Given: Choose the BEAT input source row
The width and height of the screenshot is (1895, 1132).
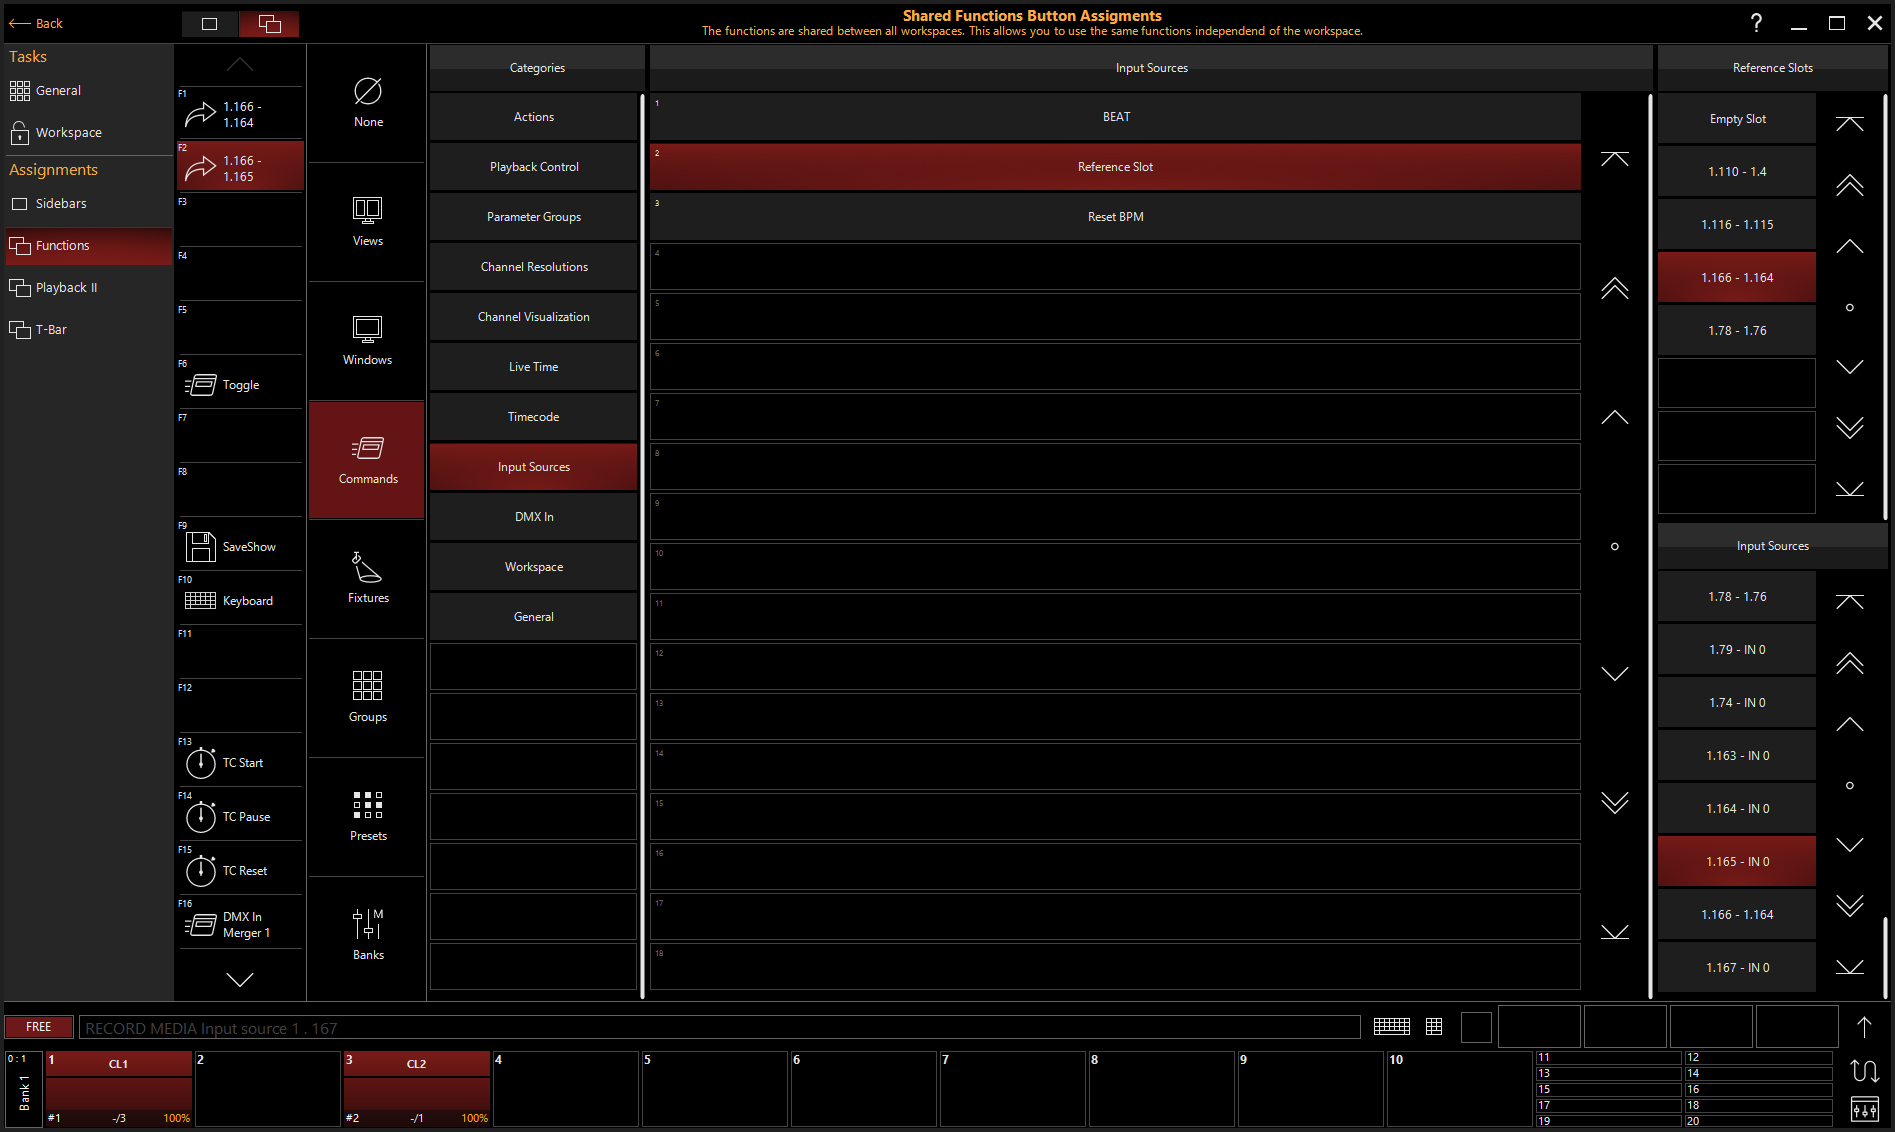Looking at the screenshot, I should 1115,117.
